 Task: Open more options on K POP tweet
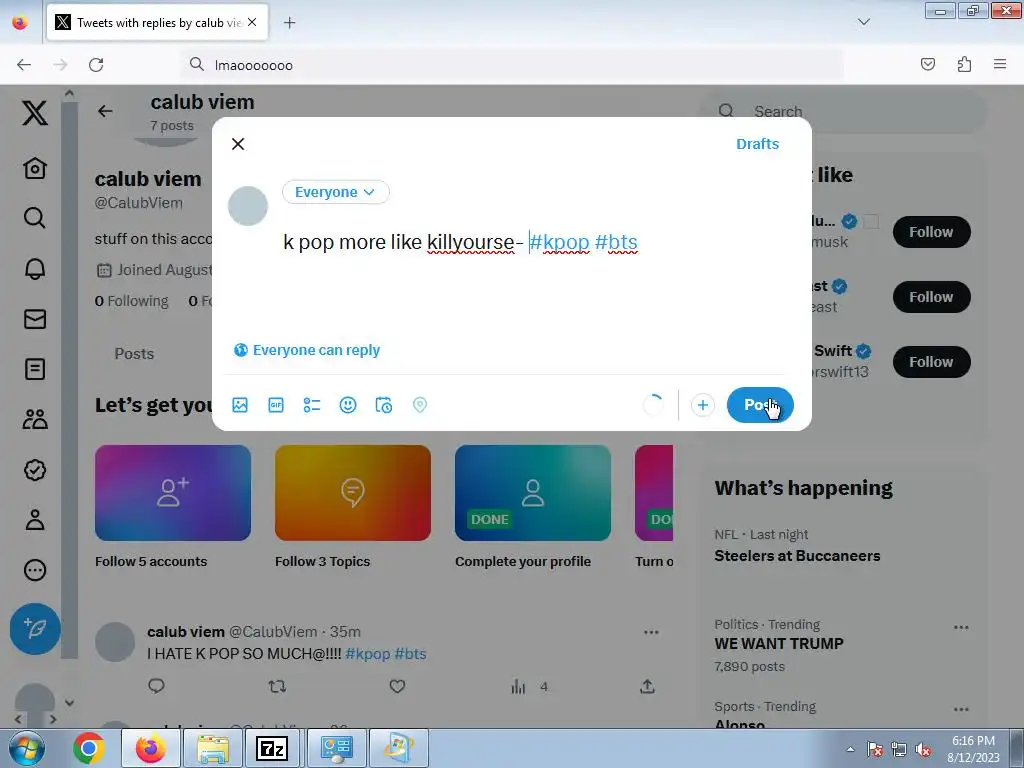click(x=651, y=632)
